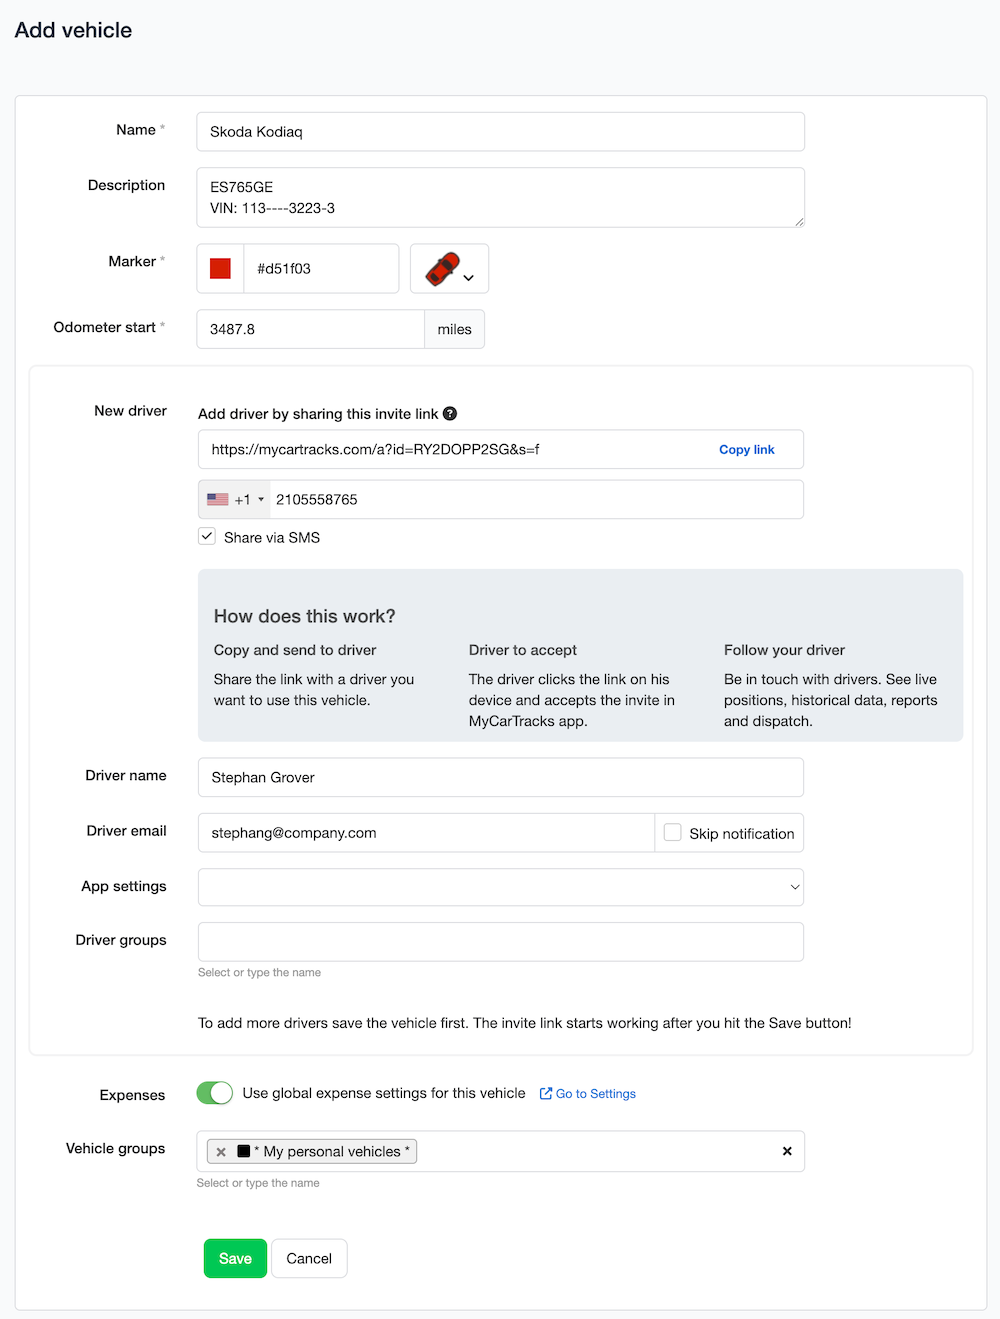This screenshot has width=1000, height=1319.
Task: Click the Copy link button
Action: (x=746, y=450)
